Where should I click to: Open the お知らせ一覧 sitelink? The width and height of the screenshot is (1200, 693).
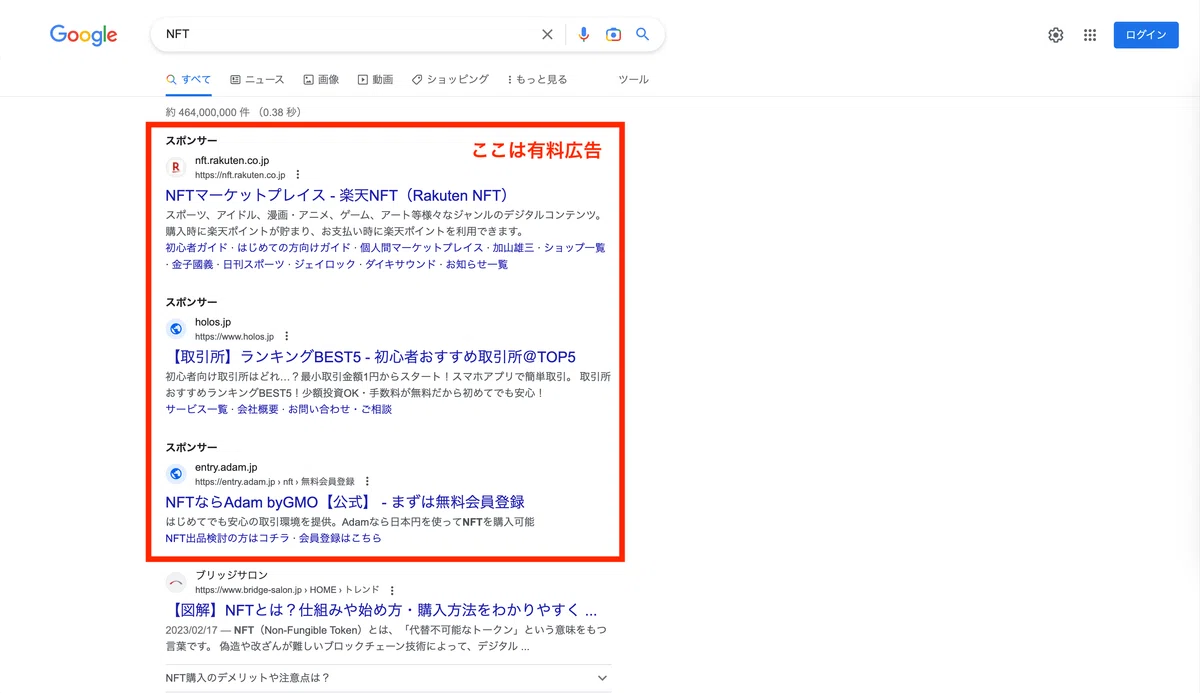(477, 264)
